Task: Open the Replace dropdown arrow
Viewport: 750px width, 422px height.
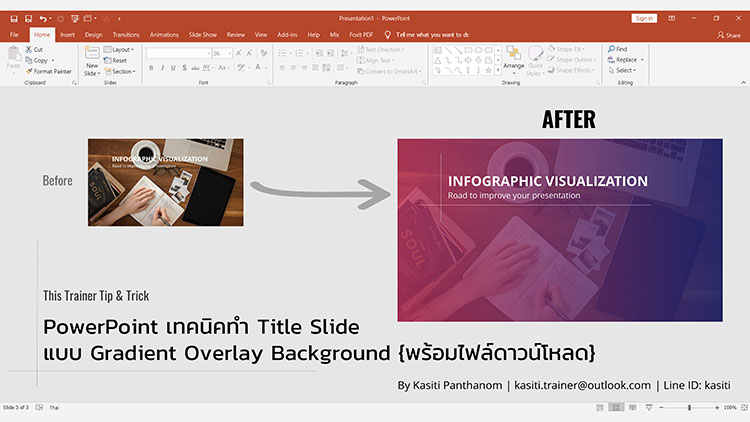Action: click(642, 60)
